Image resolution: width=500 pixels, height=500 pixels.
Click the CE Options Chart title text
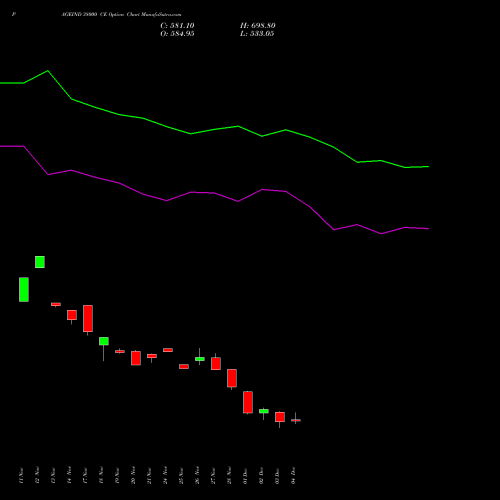click(x=121, y=15)
